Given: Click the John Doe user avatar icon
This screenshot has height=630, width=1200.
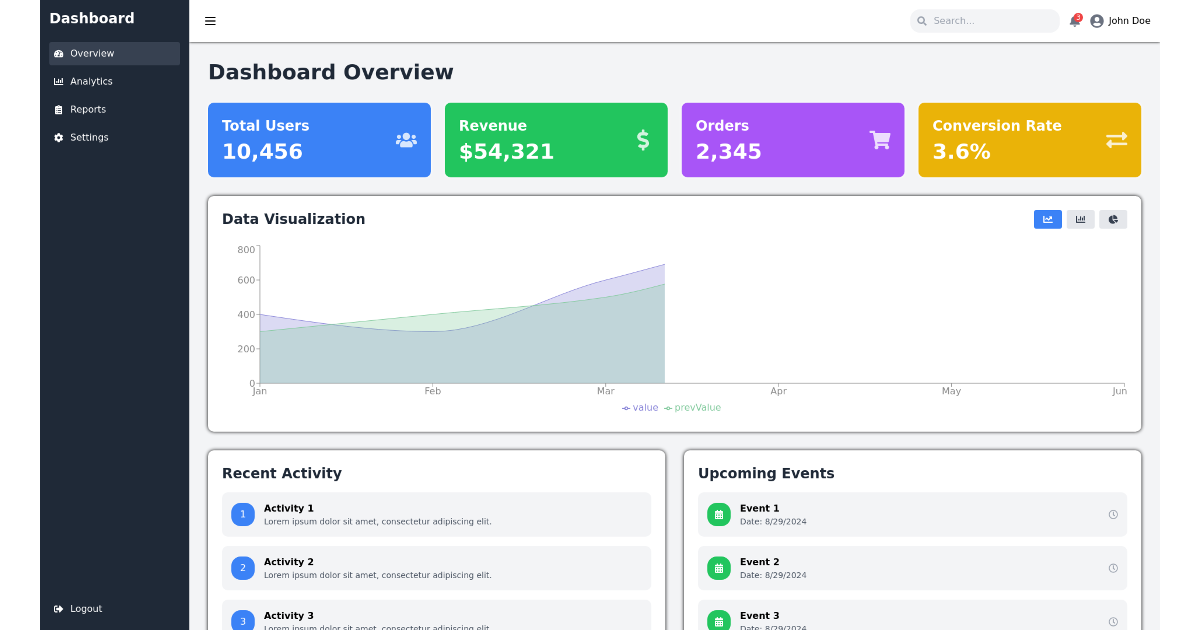Looking at the screenshot, I should 1097,21.
